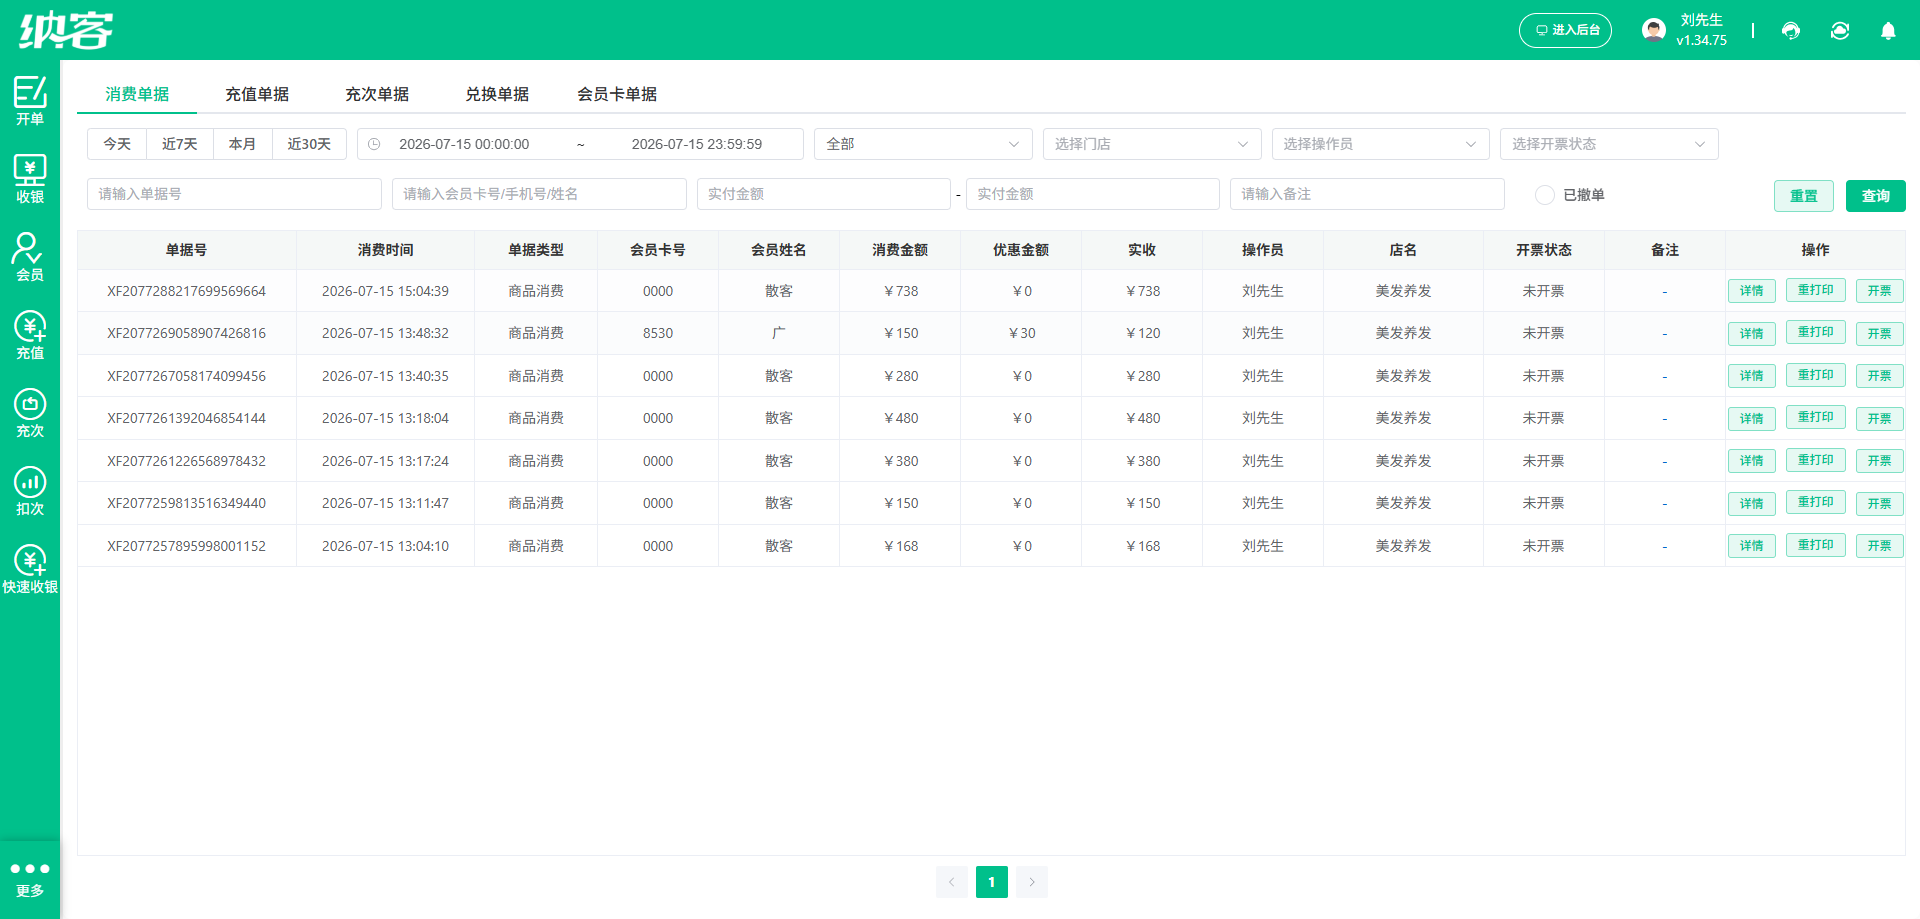Open the notification bell
This screenshot has height=919, width=1920.
coord(1888,31)
